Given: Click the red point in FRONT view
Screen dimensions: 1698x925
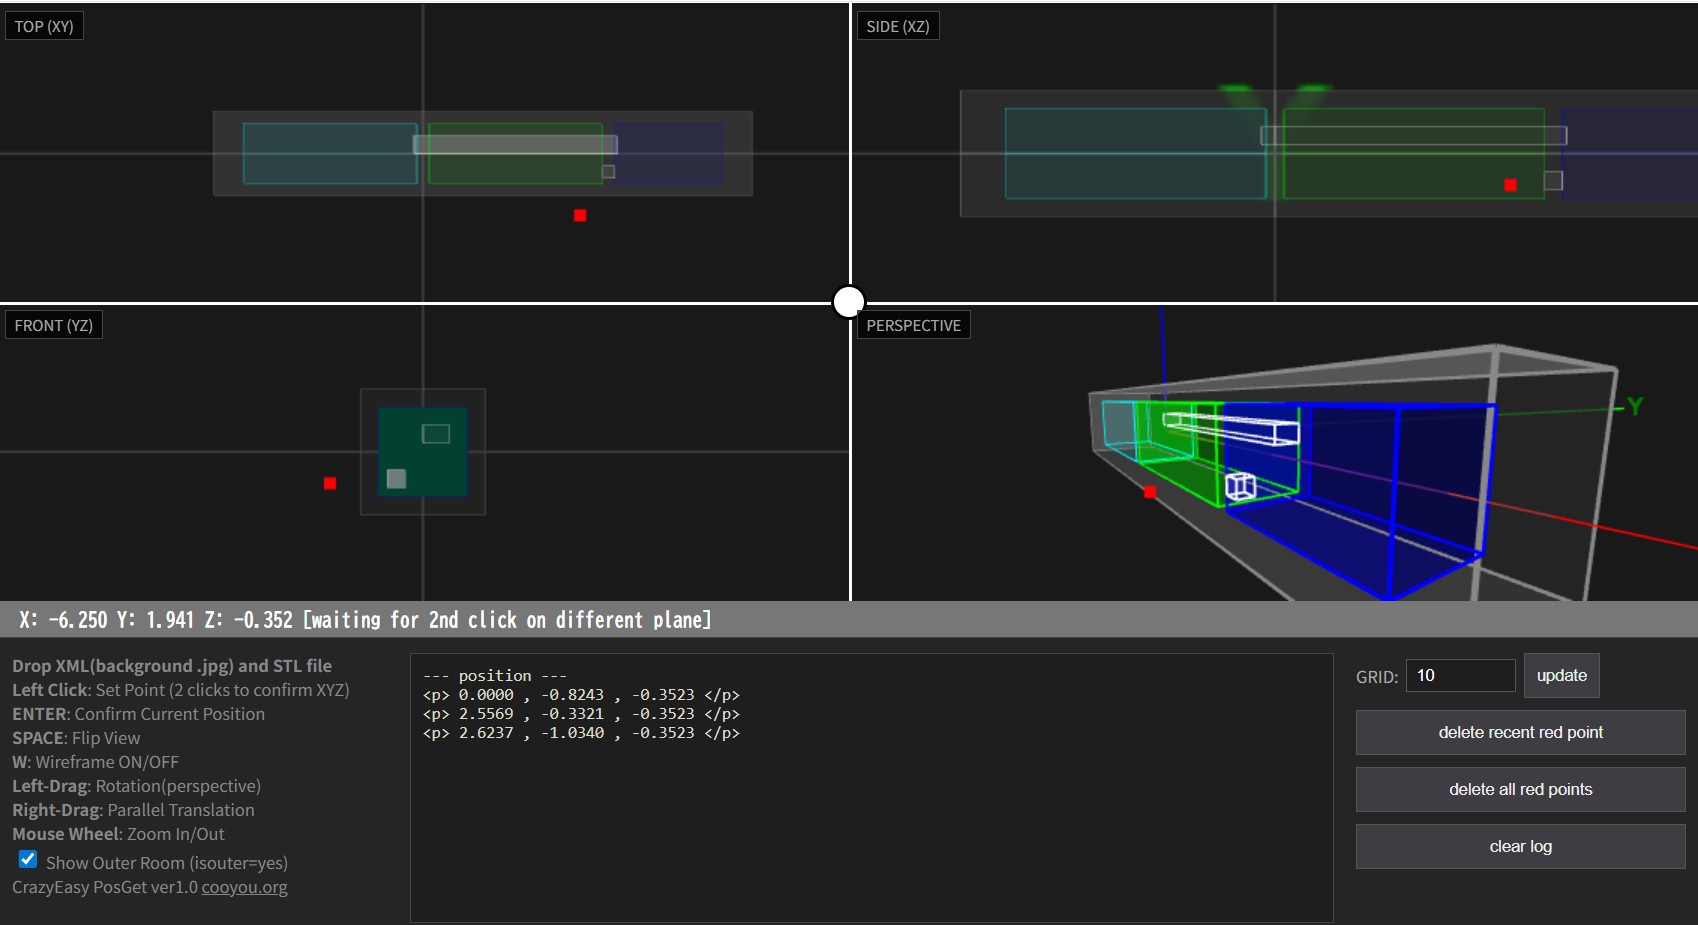Looking at the screenshot, I should click(330, 483).
